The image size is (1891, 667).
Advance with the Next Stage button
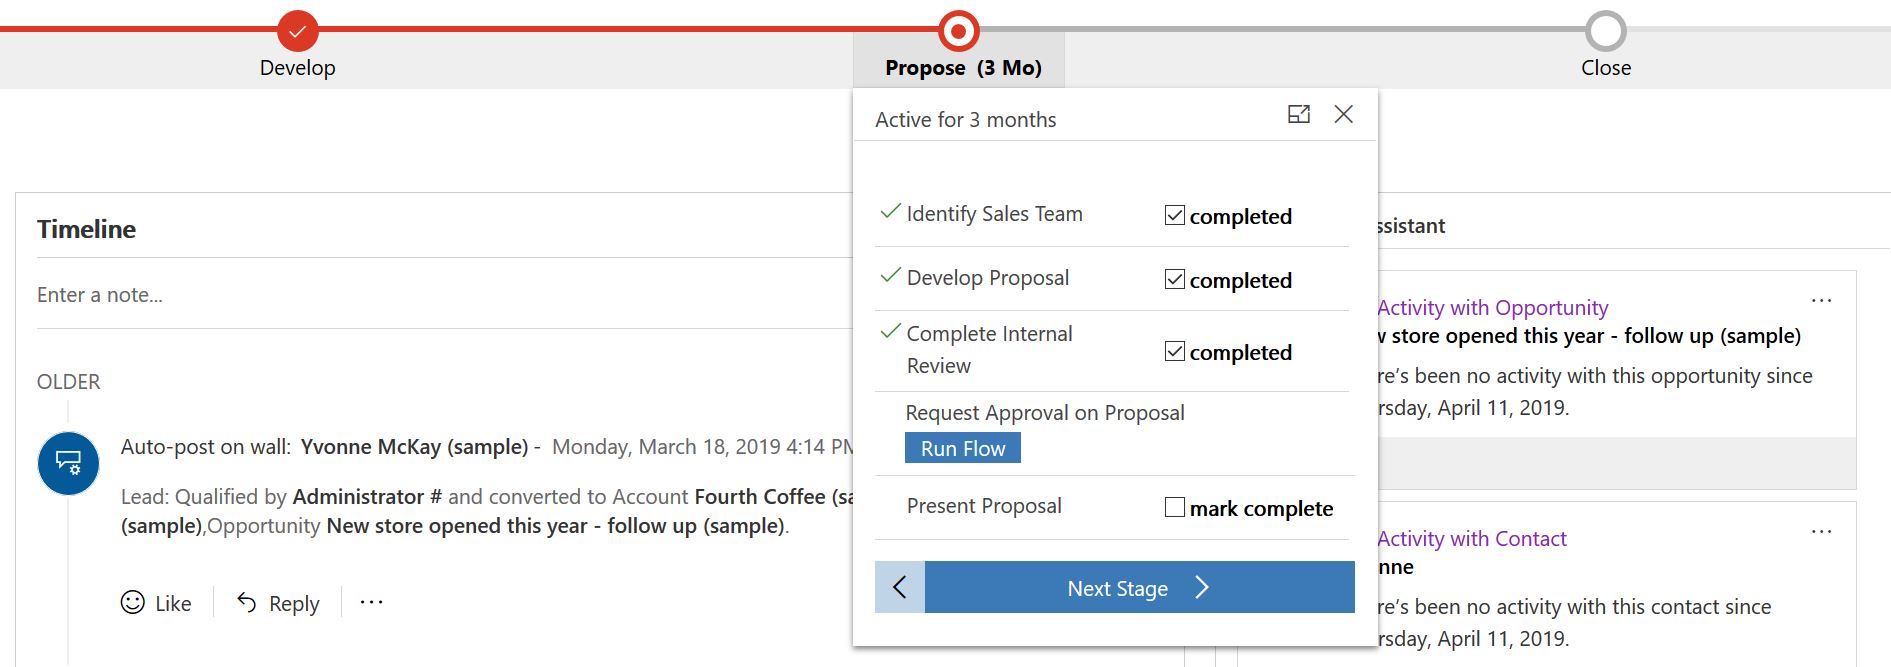pyautogui.click(x=1139, y=587)
